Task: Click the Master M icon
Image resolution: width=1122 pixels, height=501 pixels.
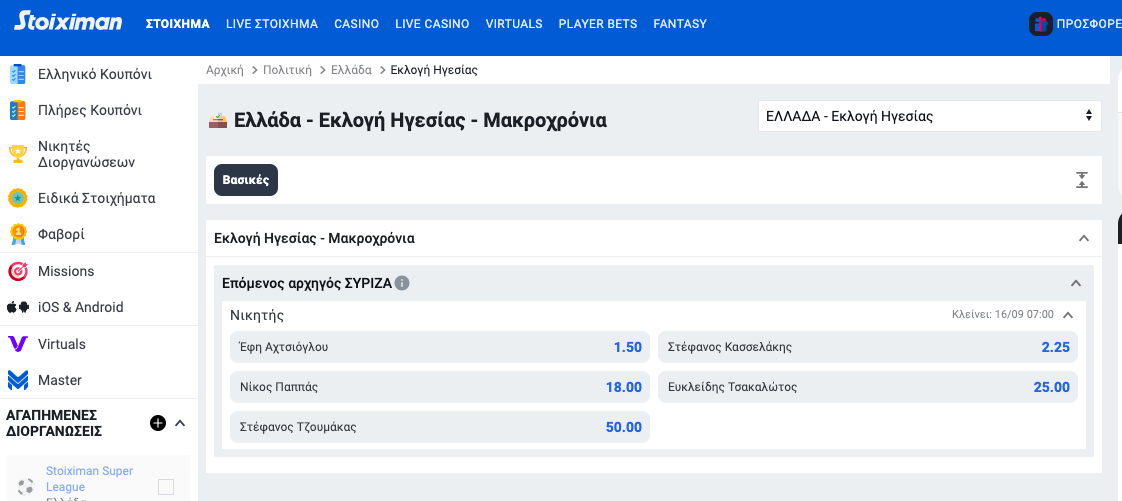Action: coord(18,380)
